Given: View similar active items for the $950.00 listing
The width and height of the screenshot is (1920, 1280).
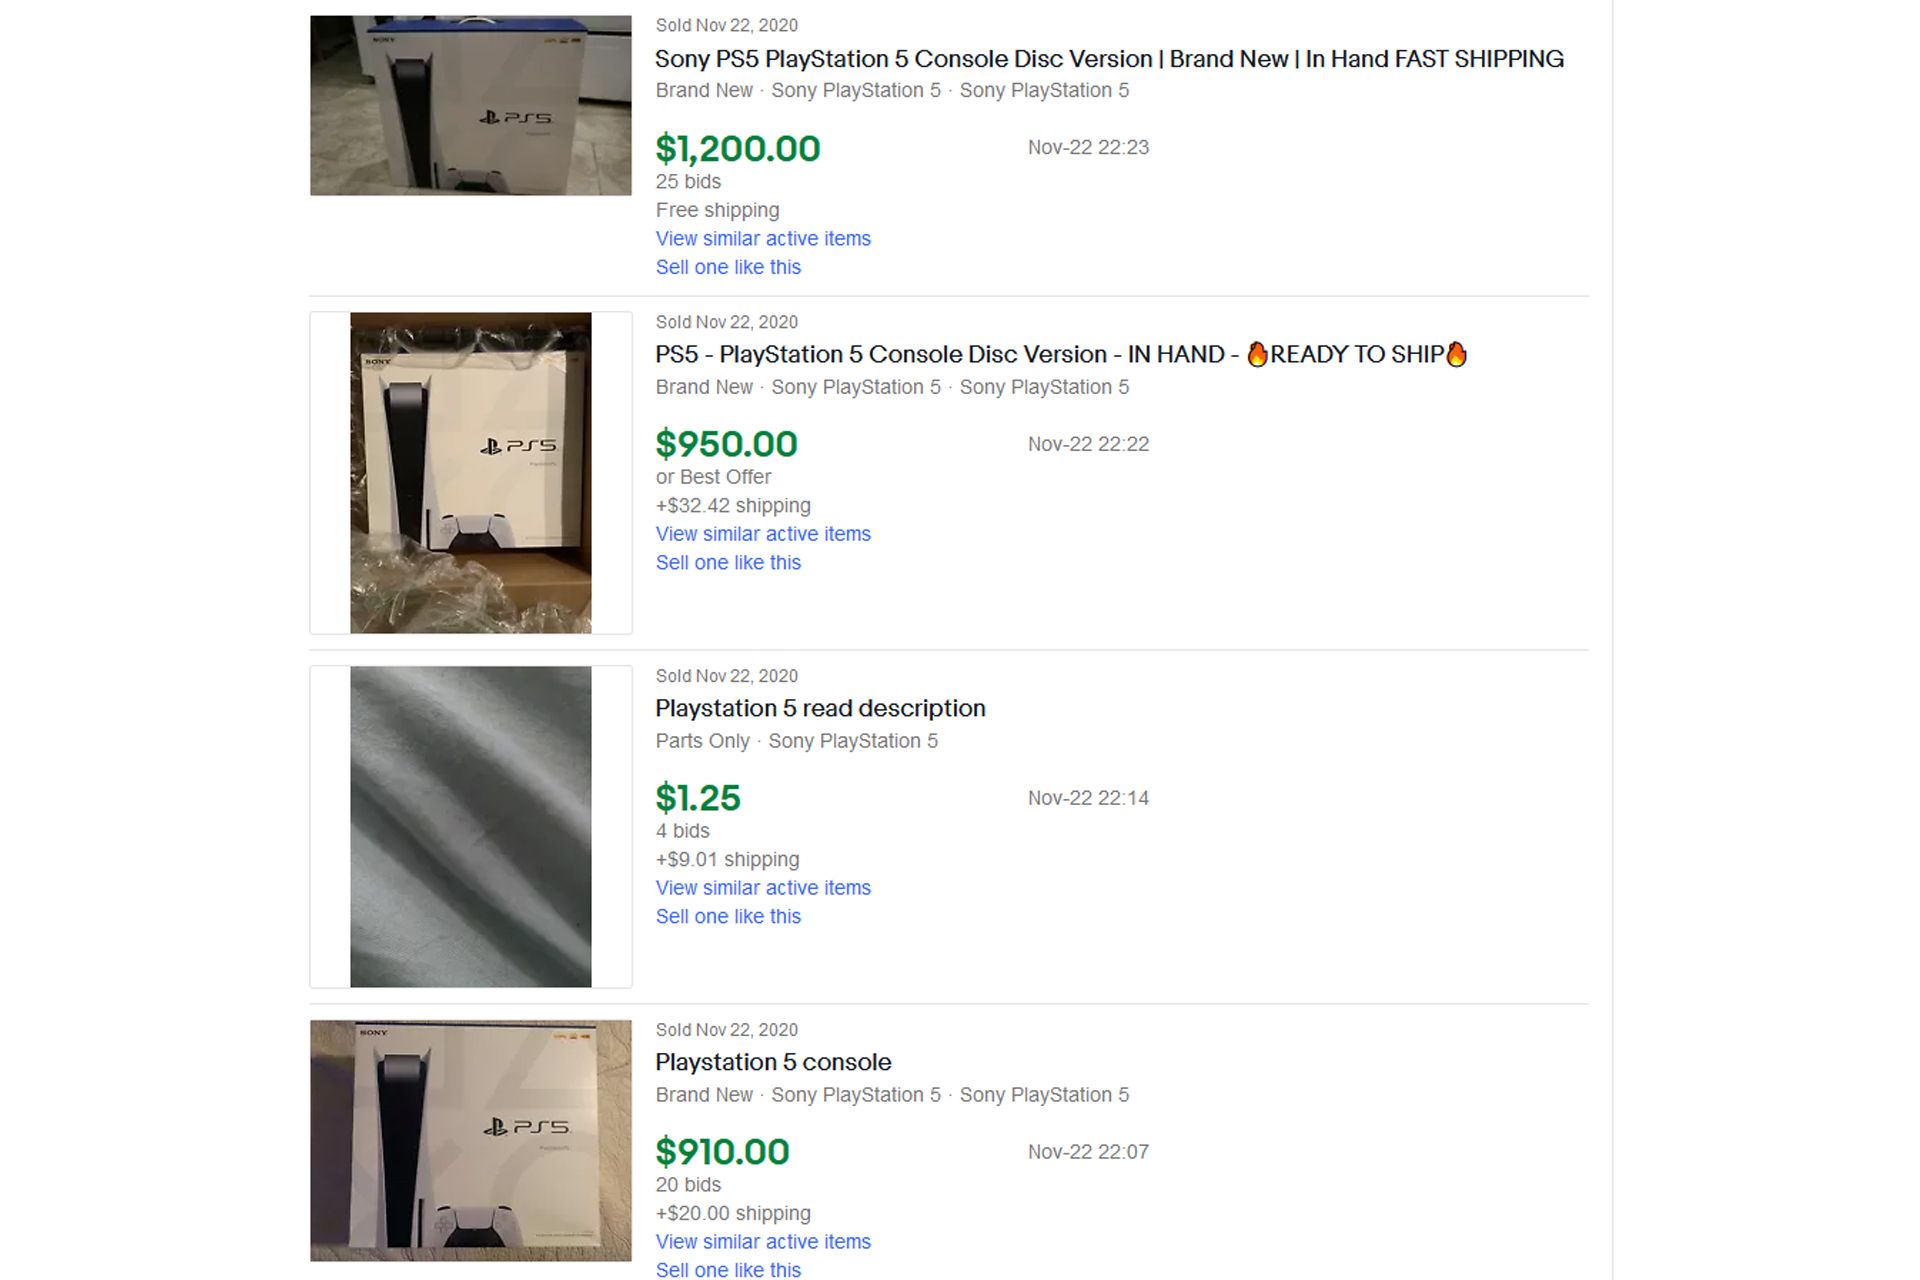Looking at the screenshot, I should pos(763,534).
